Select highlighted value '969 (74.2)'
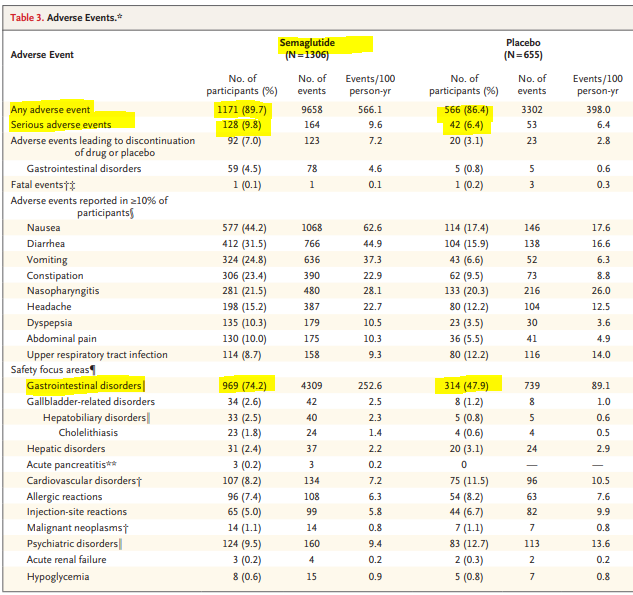Screen dimensions: 633x595 pyautogui.click(x=244, y=386)
